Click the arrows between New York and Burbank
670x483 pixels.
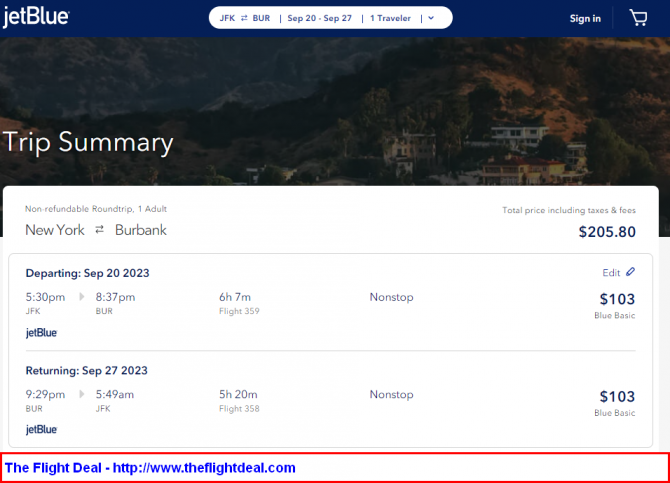(99, 230)
